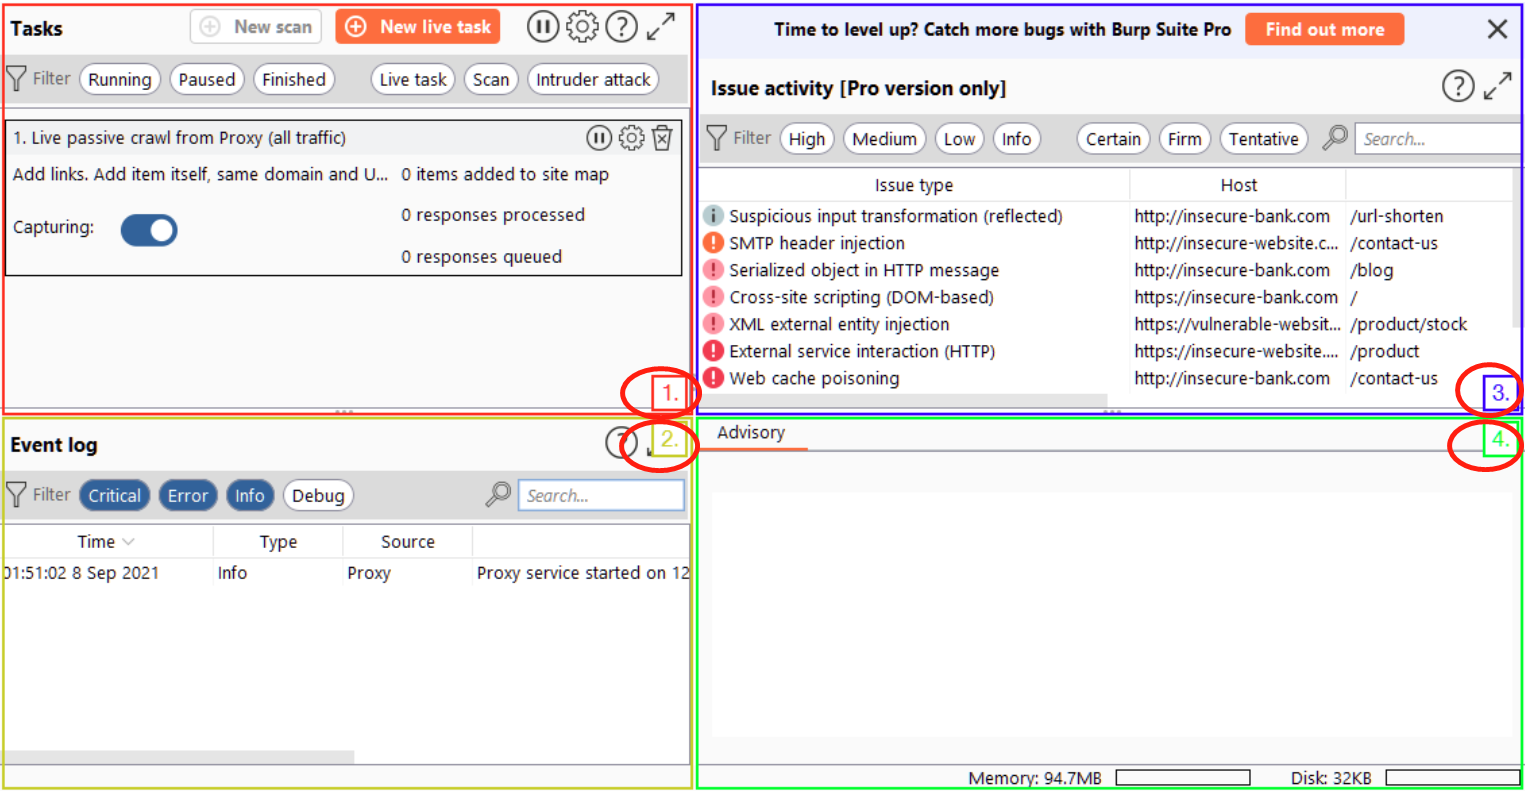Expand the Issue activity panel
The image size is (1525, 795).
click(1497, 87)
